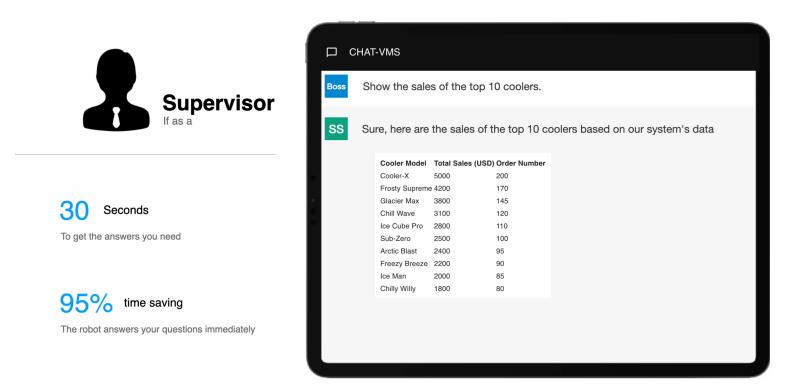Viewport: 787px width, 387px height.
Task: Click the Order Number column header
Action: [520, 163]
